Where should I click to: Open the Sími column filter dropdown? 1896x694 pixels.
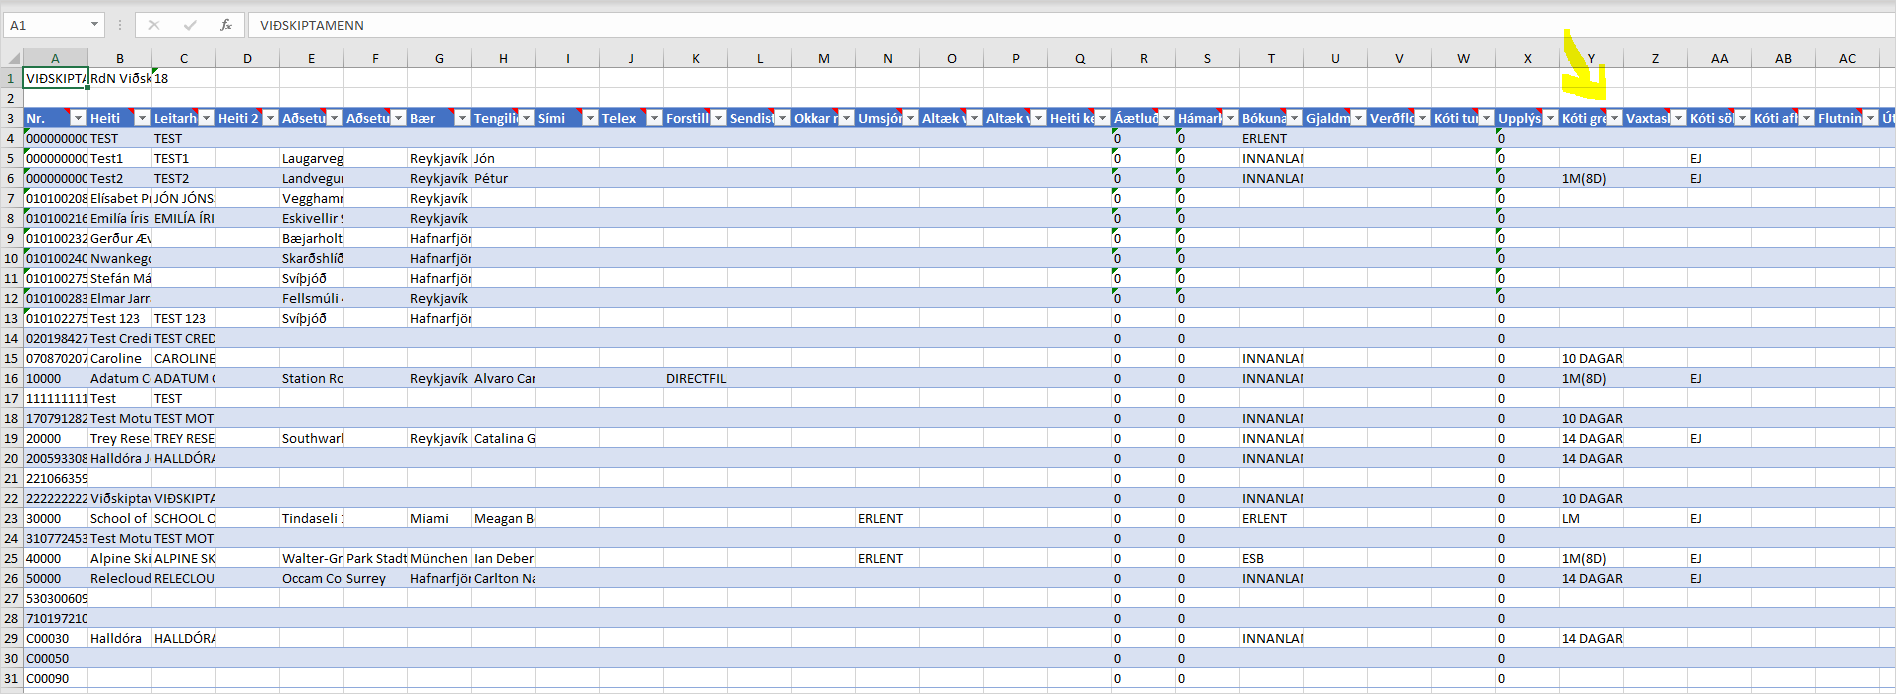[x=590, y=118]
